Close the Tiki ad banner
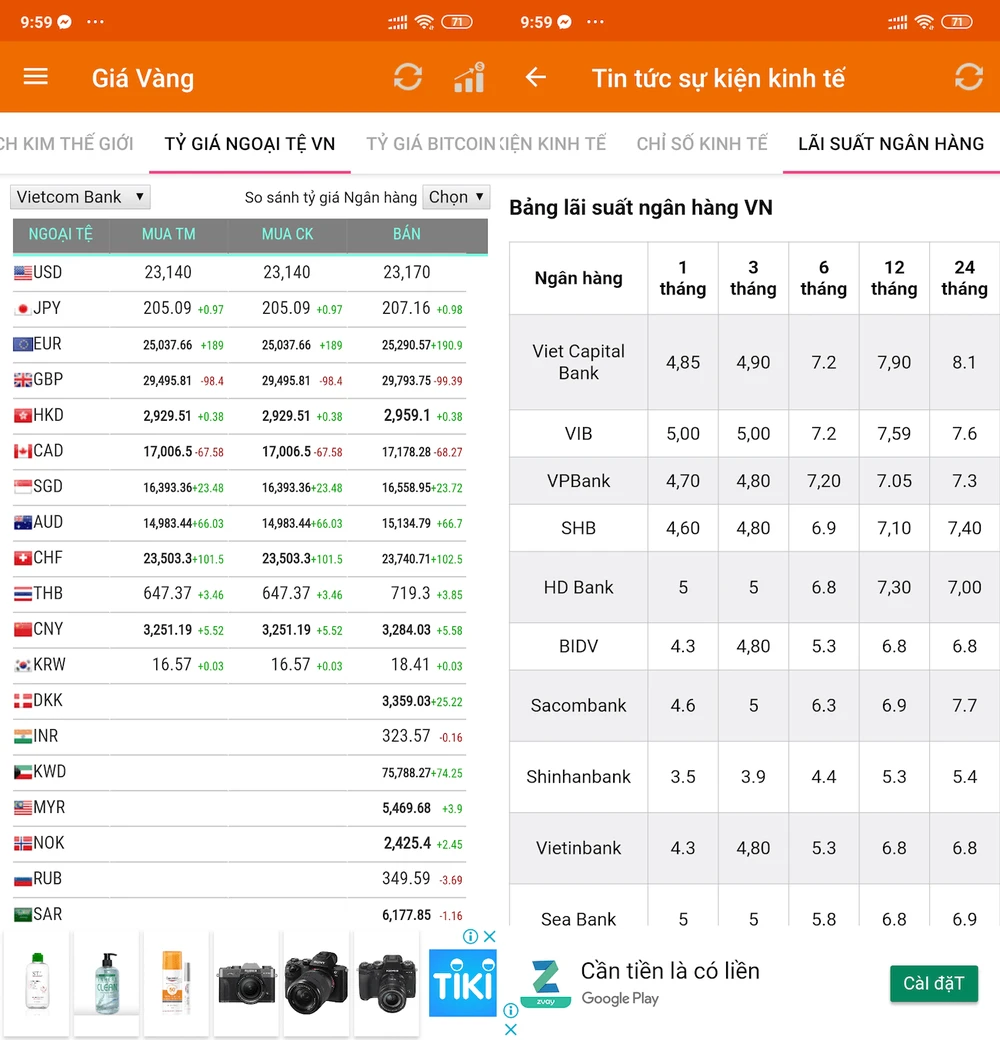 (489, 937)
